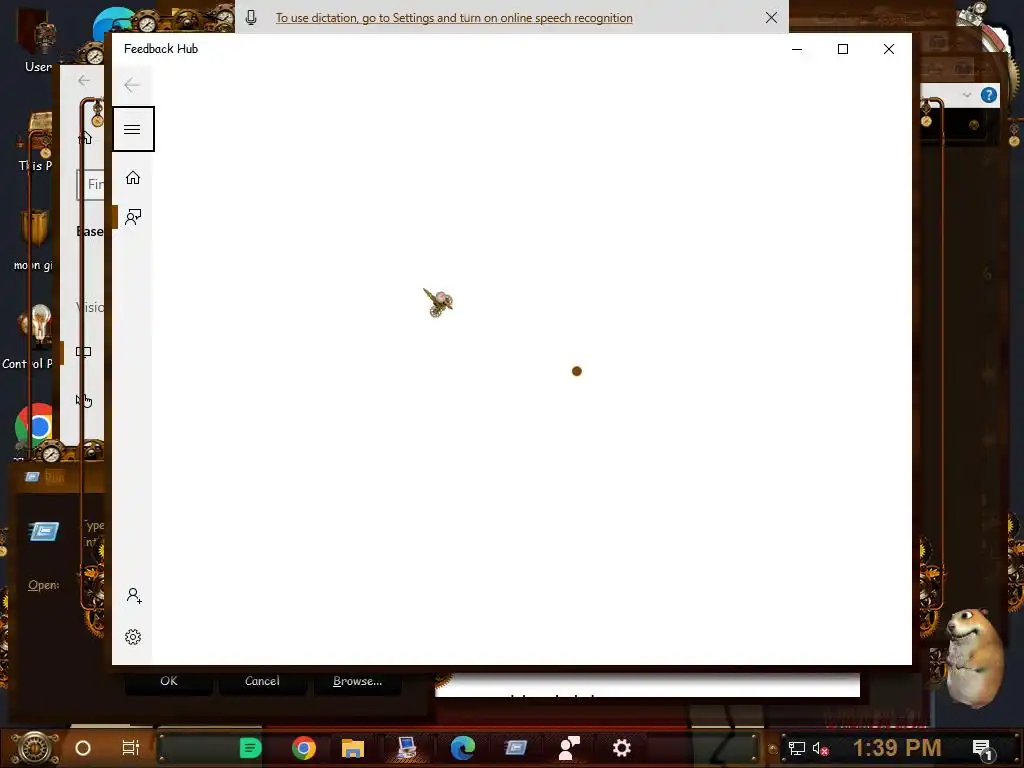Click OK in the Run dialog
This screenshot has width=1024, height=768.
point(168,681)
